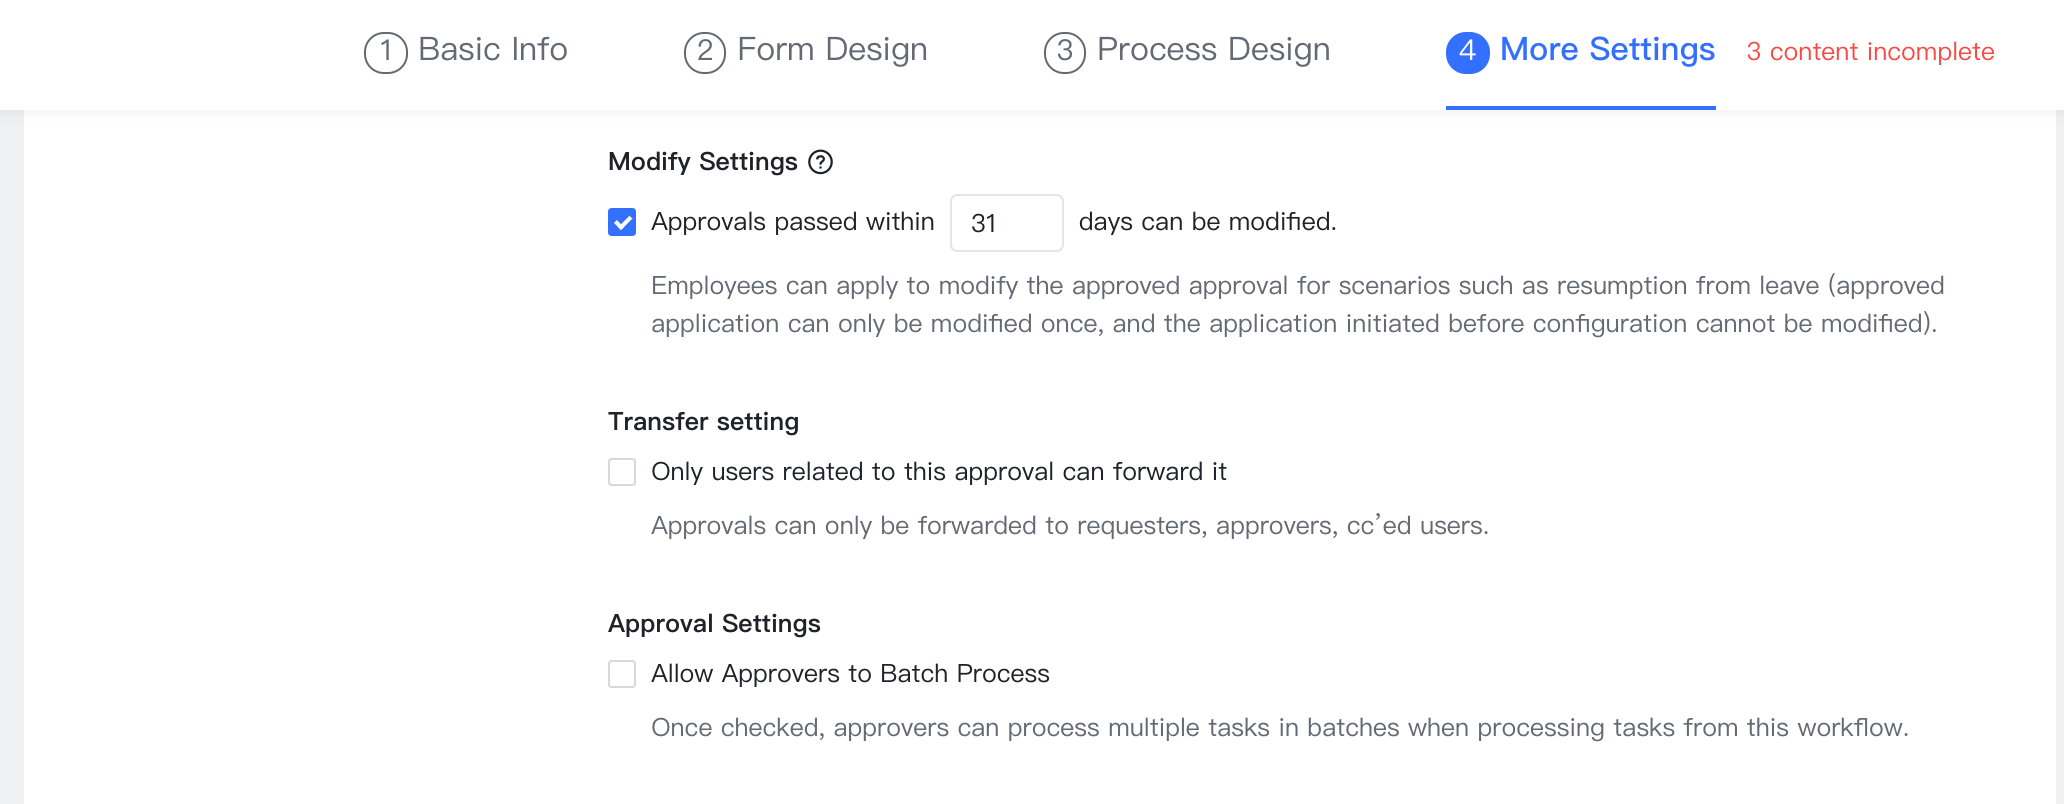The width and height of the screenshot is (2064, 804).
Task: Click the days input field showing 31
Action: [1006, 222]
